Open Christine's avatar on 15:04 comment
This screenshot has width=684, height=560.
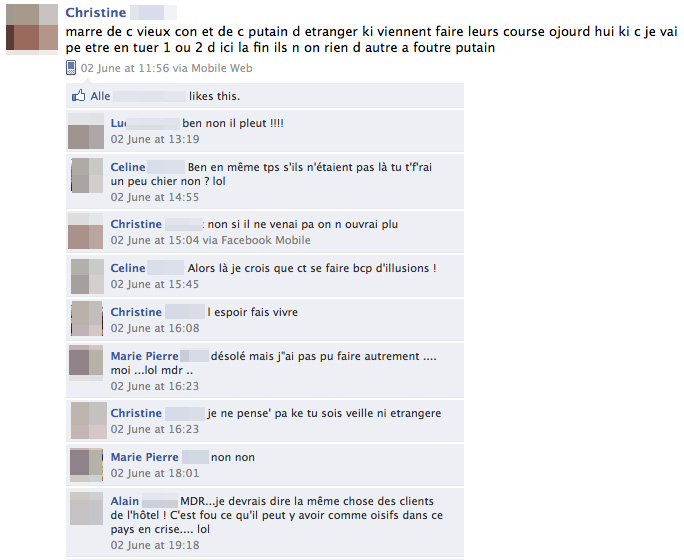(86, 231)
